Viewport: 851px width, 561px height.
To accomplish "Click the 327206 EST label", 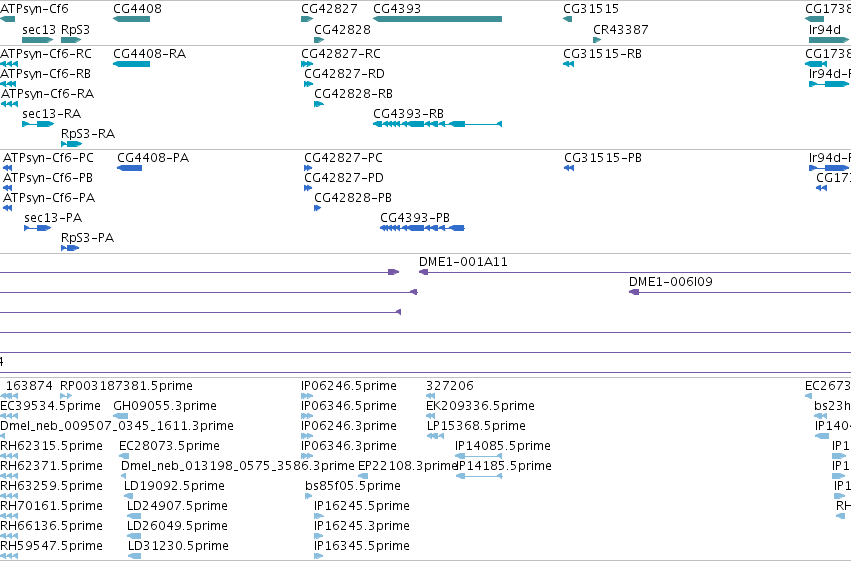I will click(x=449, y=386).
